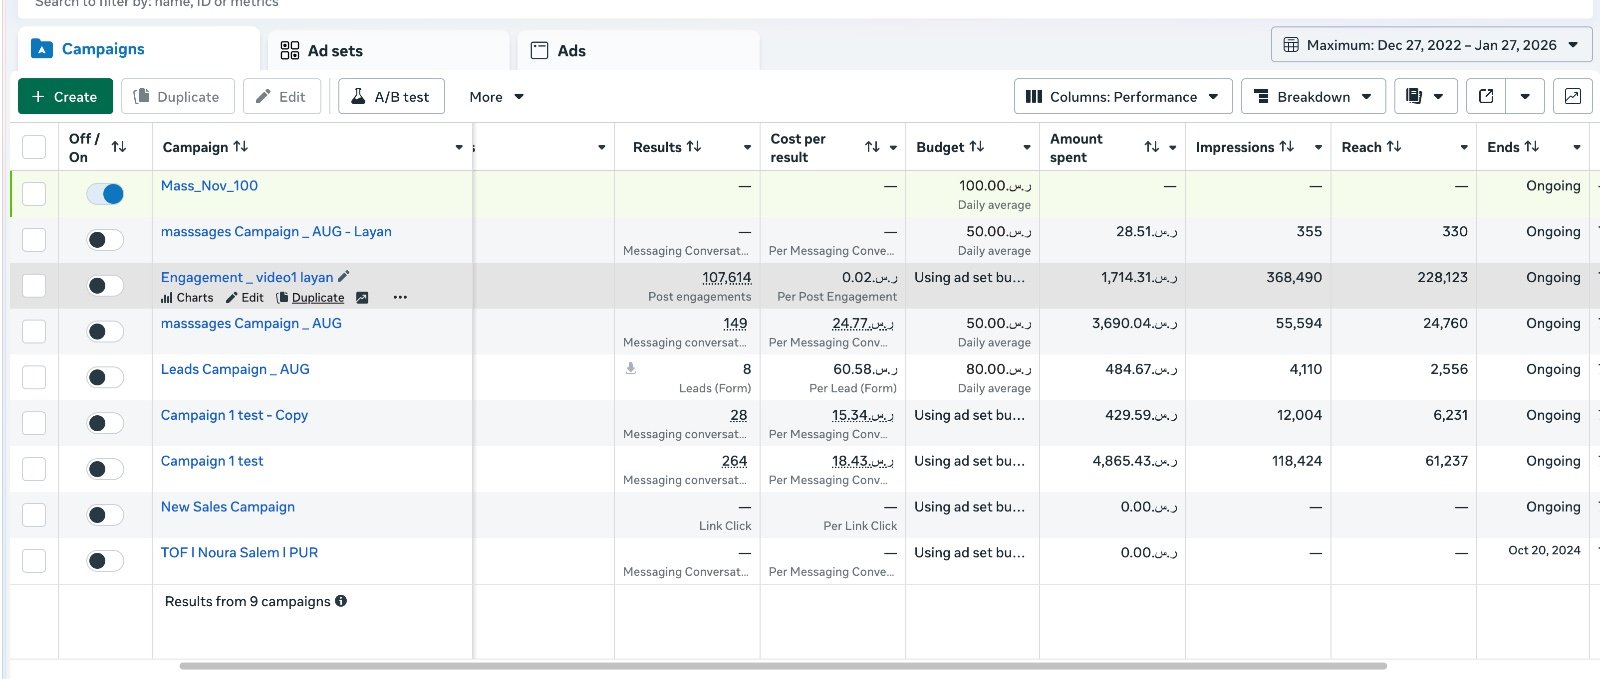1600x679 pixels.
Task: Enable the Campaign 1 test toggle
Action: click(105, 469)
